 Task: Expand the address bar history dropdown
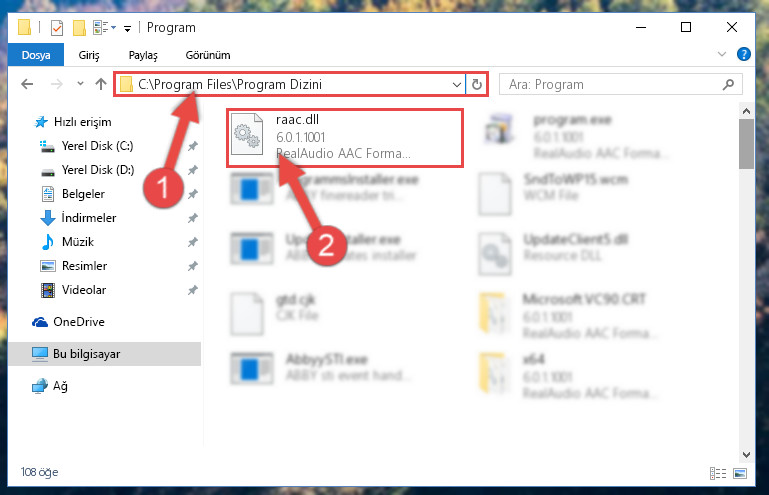pos(457,84)
